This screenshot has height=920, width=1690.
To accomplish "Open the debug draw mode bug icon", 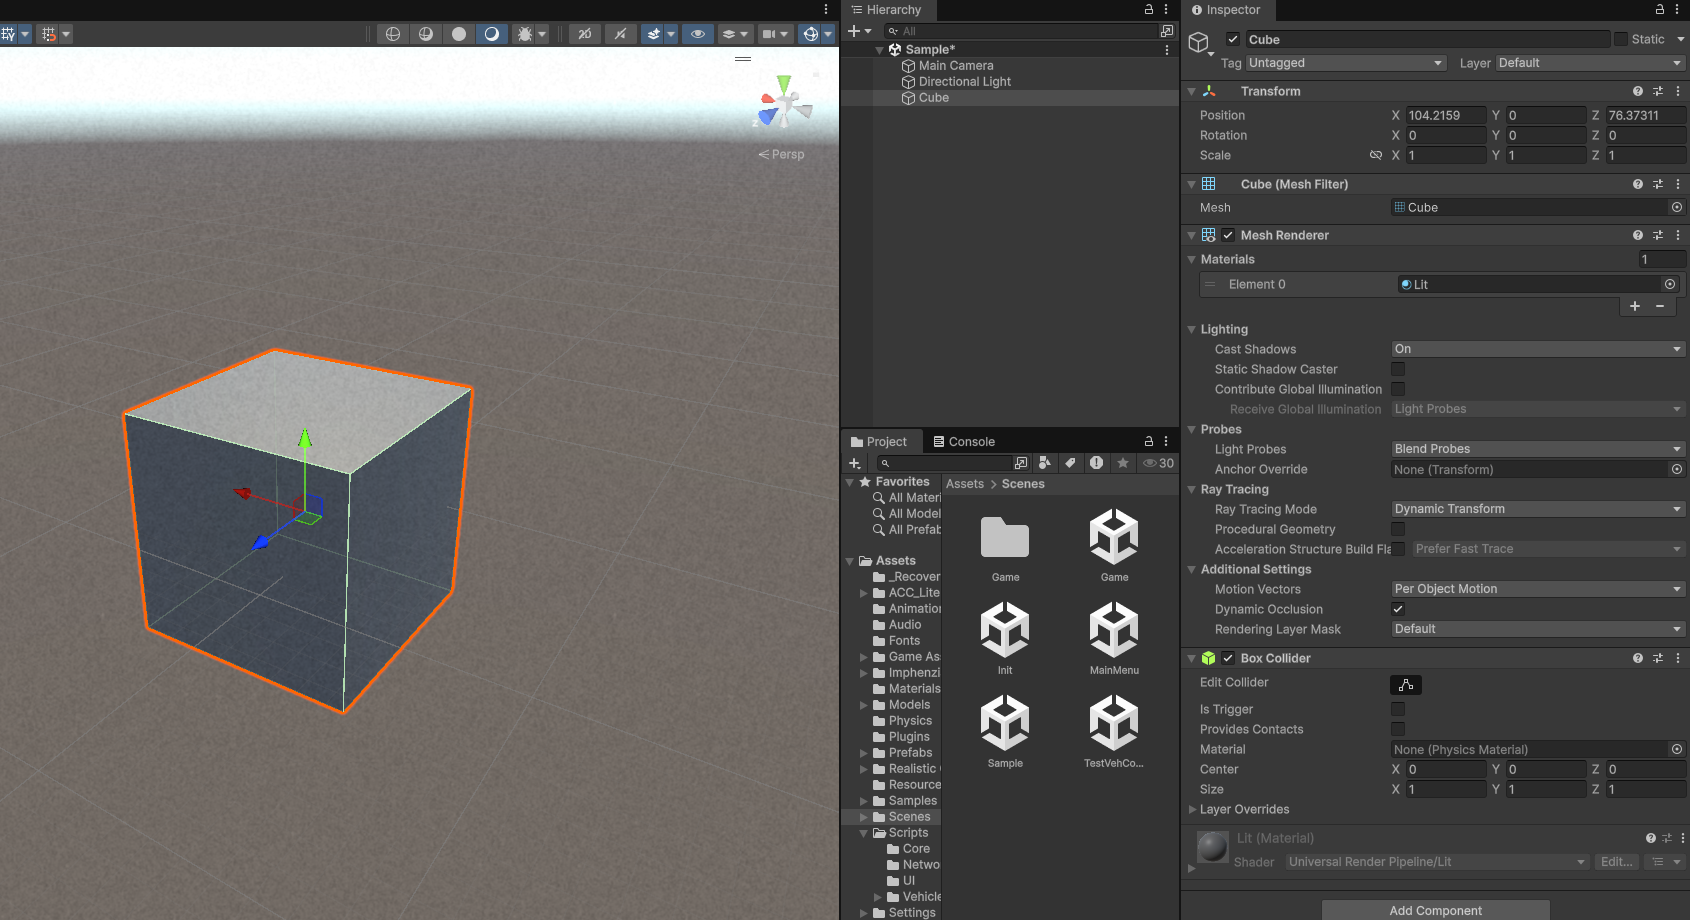I will click(x=525, y=34).
